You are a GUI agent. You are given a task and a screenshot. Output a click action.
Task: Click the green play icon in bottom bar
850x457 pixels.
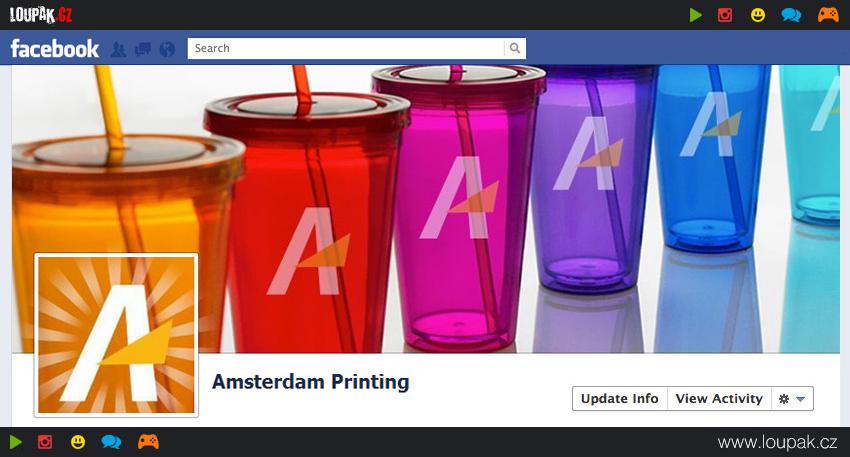pyautogui.click(x=16, y=442)
